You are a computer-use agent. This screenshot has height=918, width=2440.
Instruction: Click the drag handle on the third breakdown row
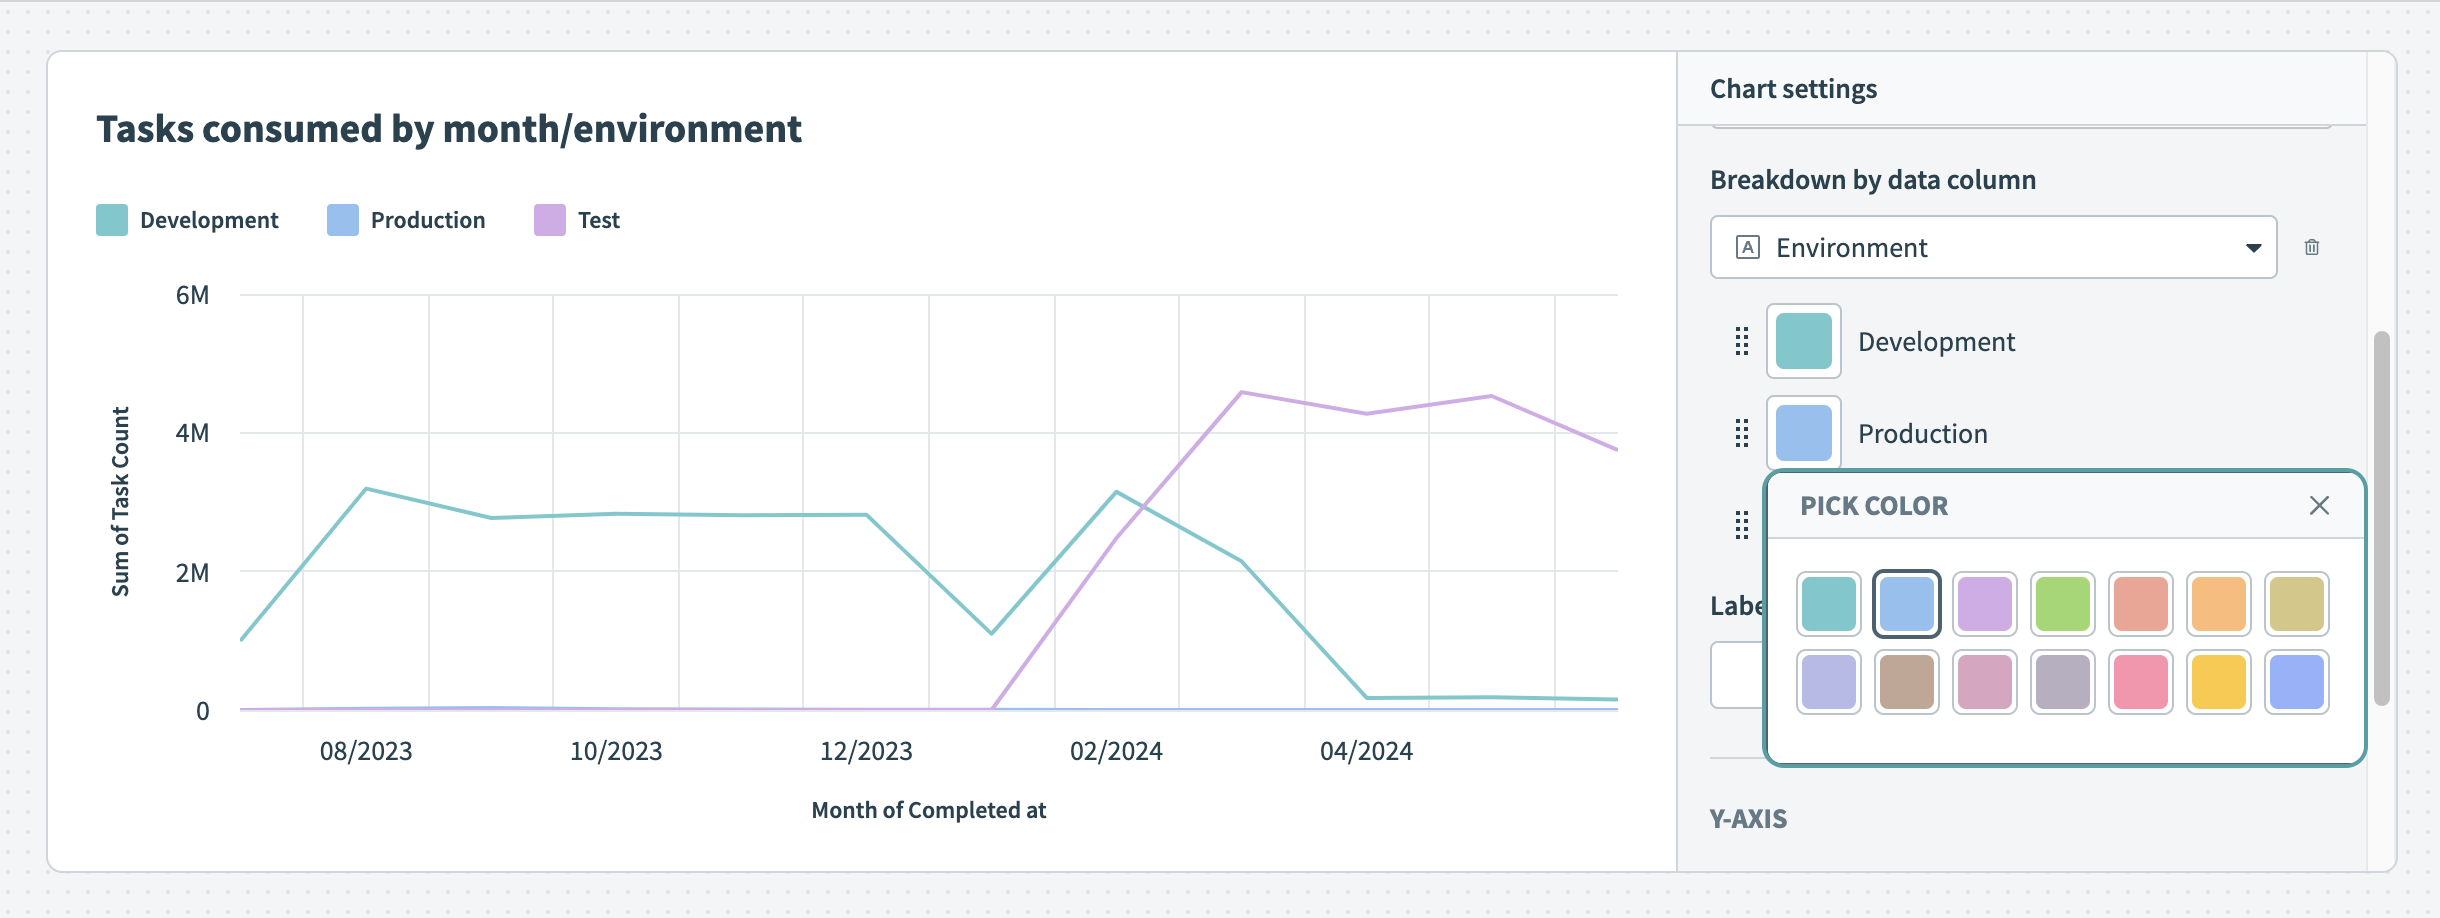click(x=1740, y=523)
